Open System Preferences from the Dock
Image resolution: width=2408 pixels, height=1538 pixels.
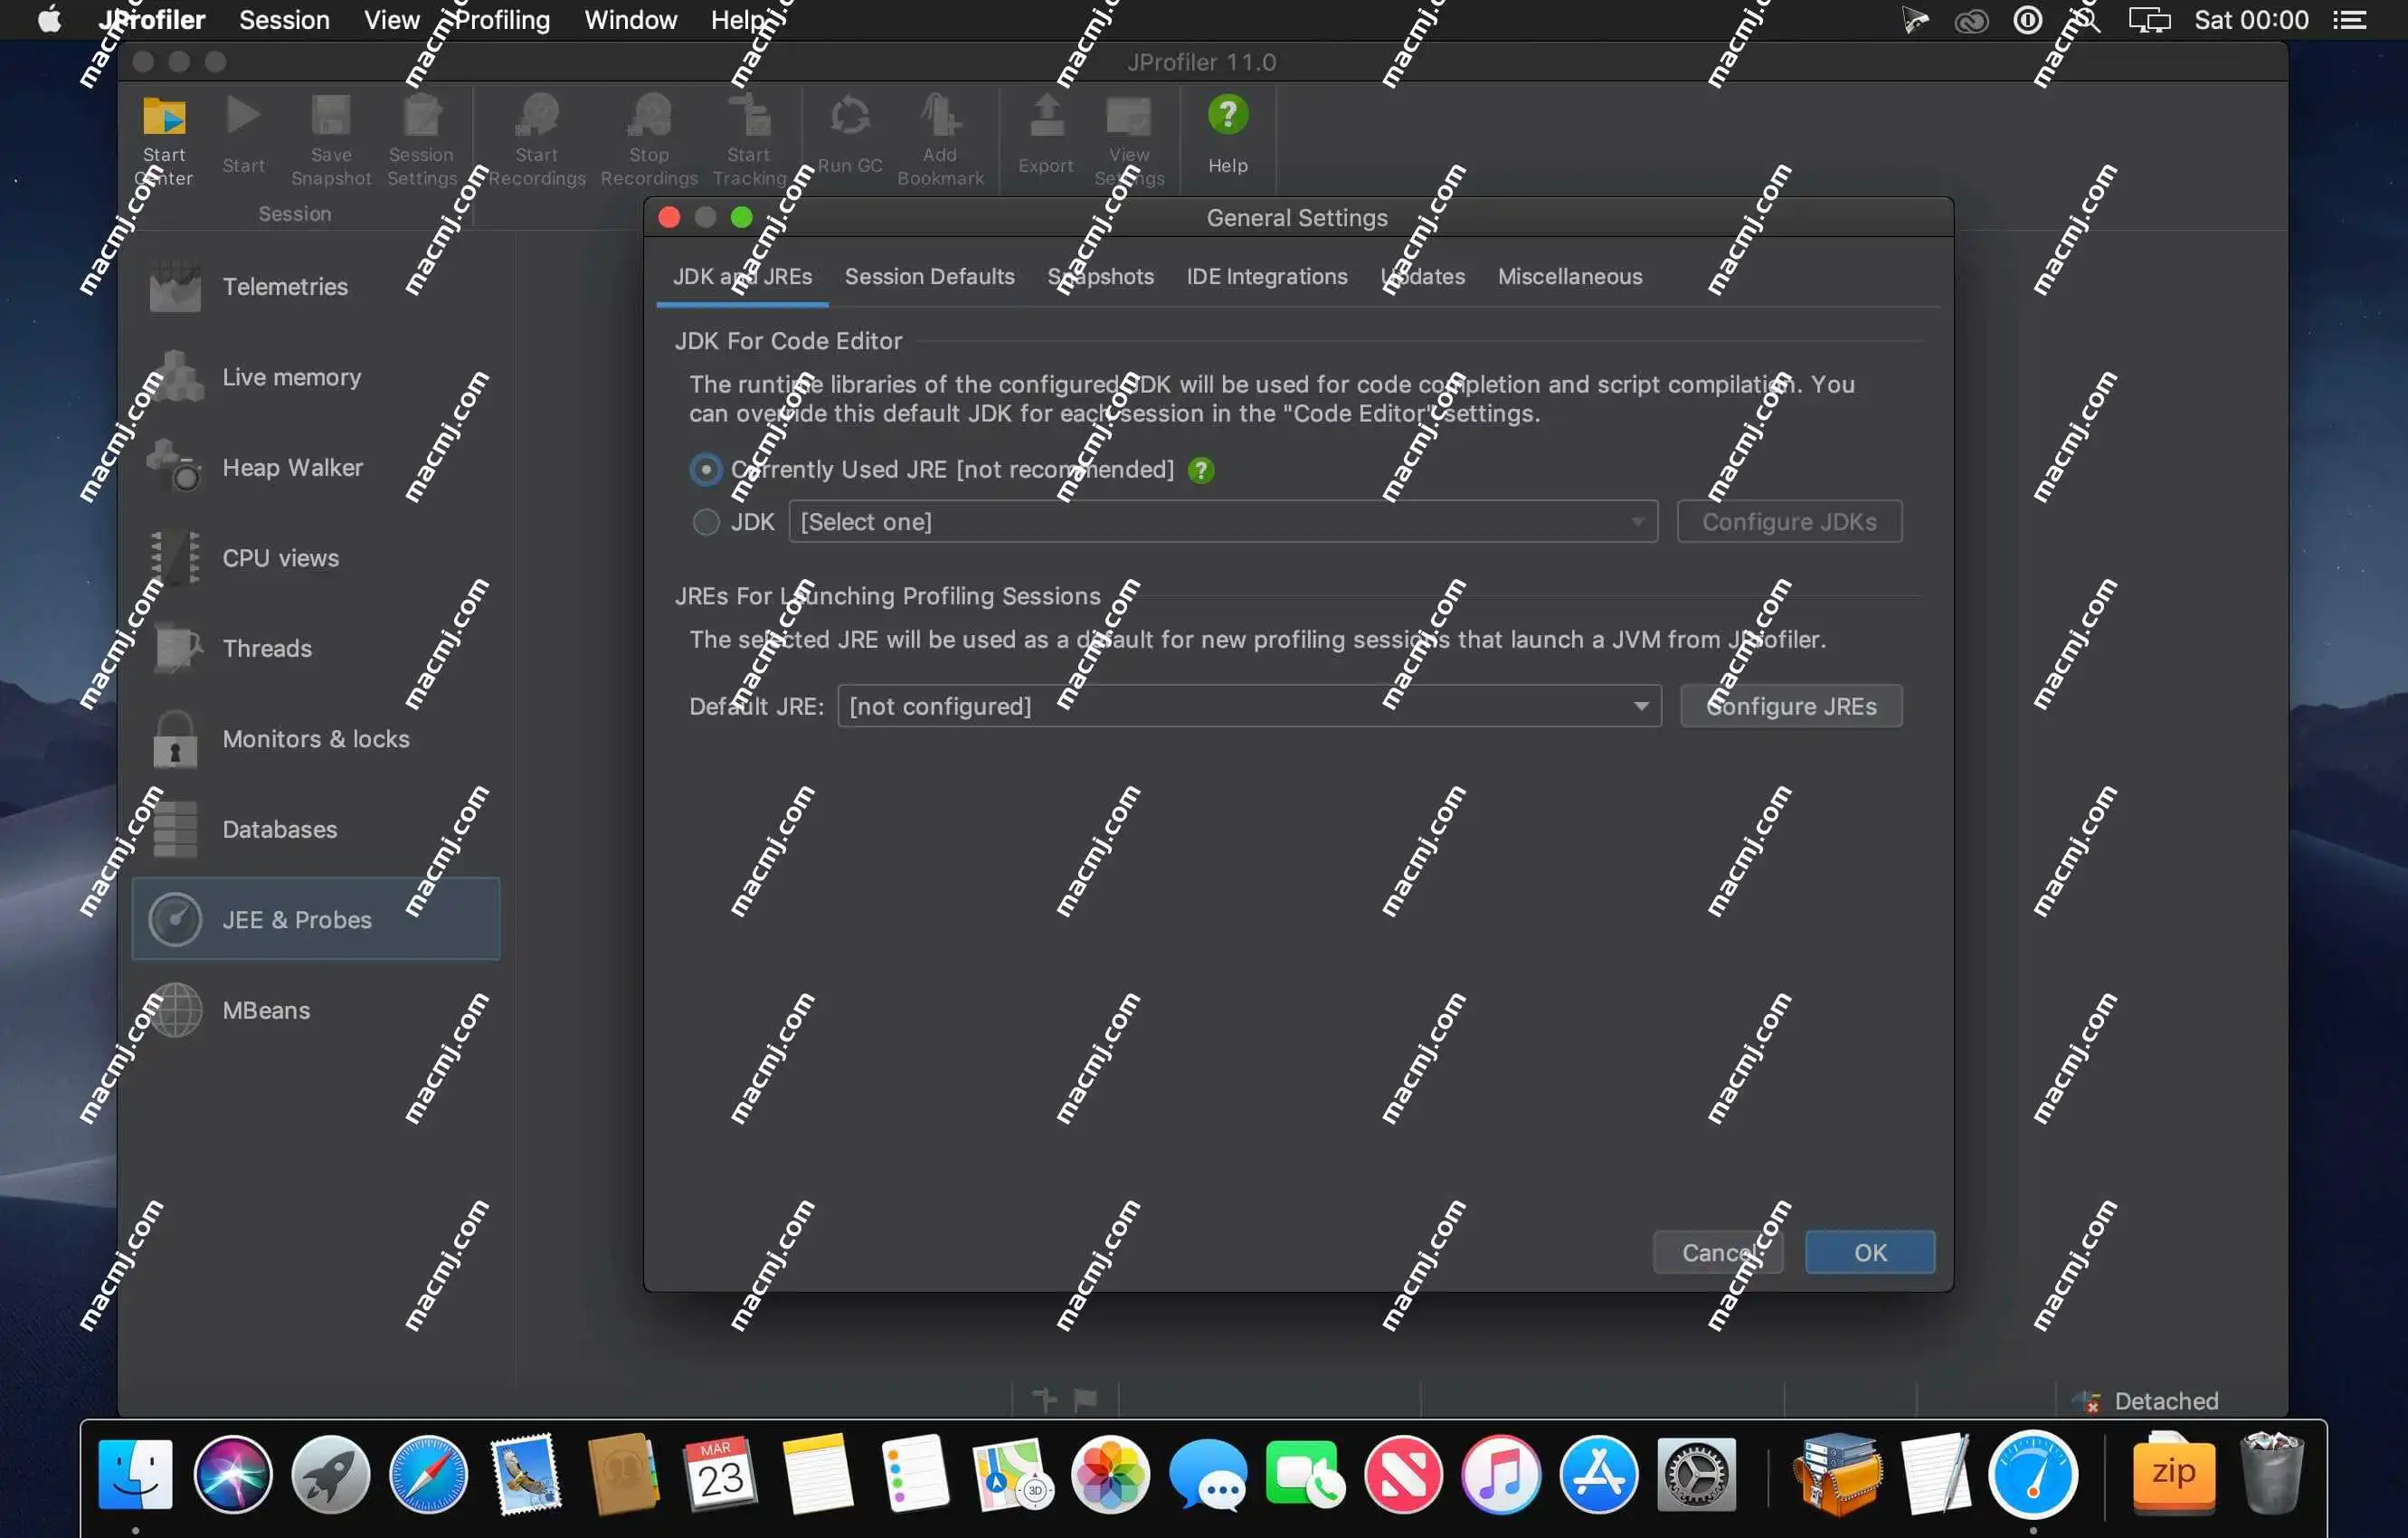[1696, 1474]
